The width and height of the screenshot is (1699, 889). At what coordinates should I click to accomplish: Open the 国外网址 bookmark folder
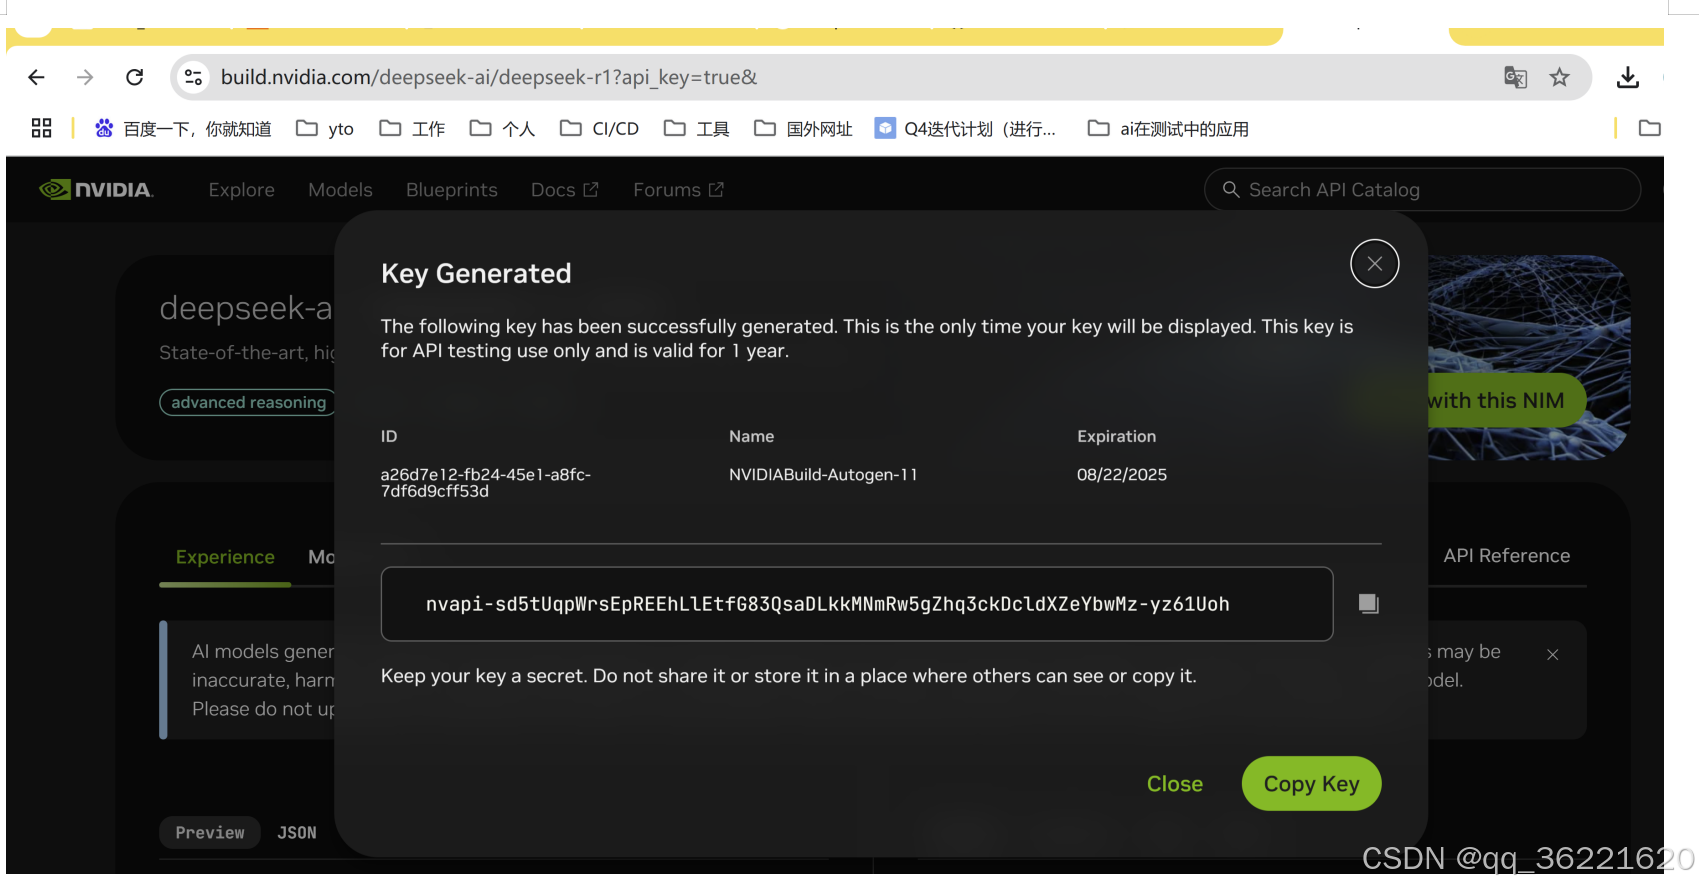click(x=803, y=129)
